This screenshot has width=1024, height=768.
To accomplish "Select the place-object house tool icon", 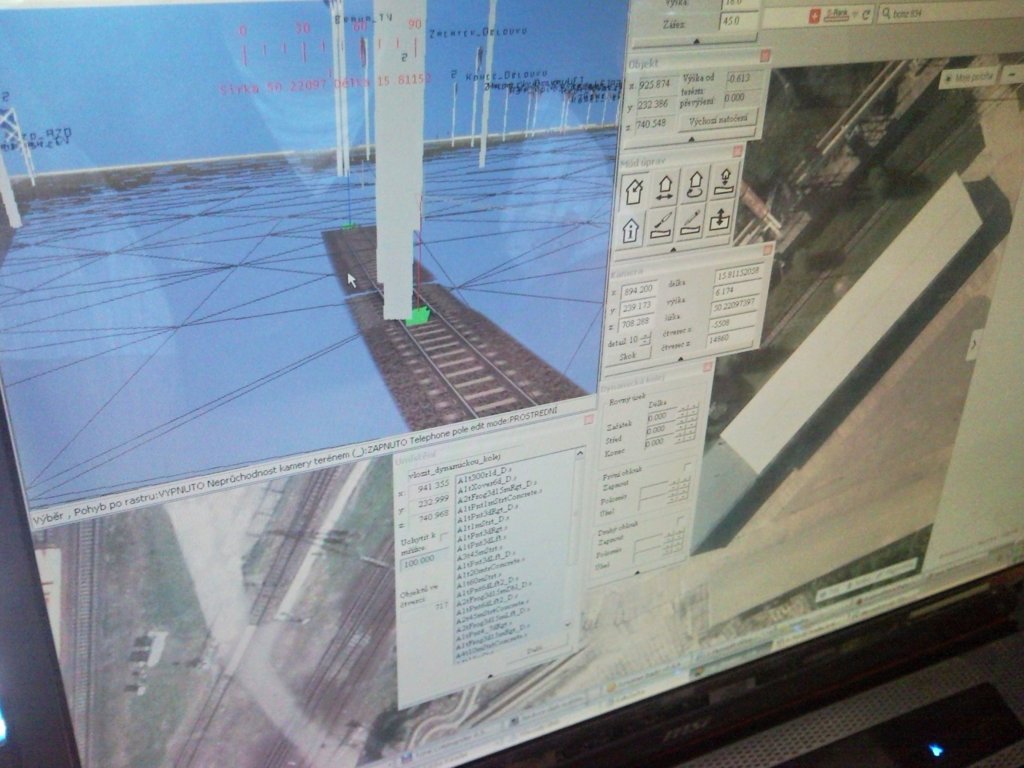I will tap(634, 191).
